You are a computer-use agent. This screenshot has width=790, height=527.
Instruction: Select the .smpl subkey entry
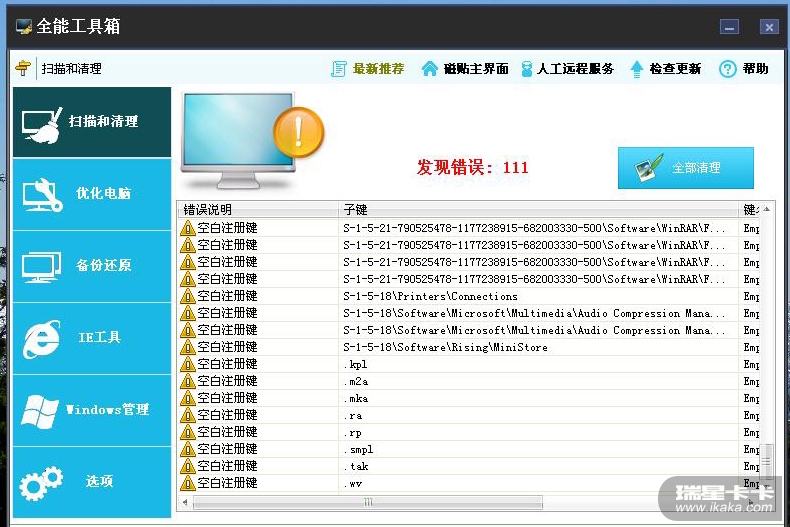[358, 449]
